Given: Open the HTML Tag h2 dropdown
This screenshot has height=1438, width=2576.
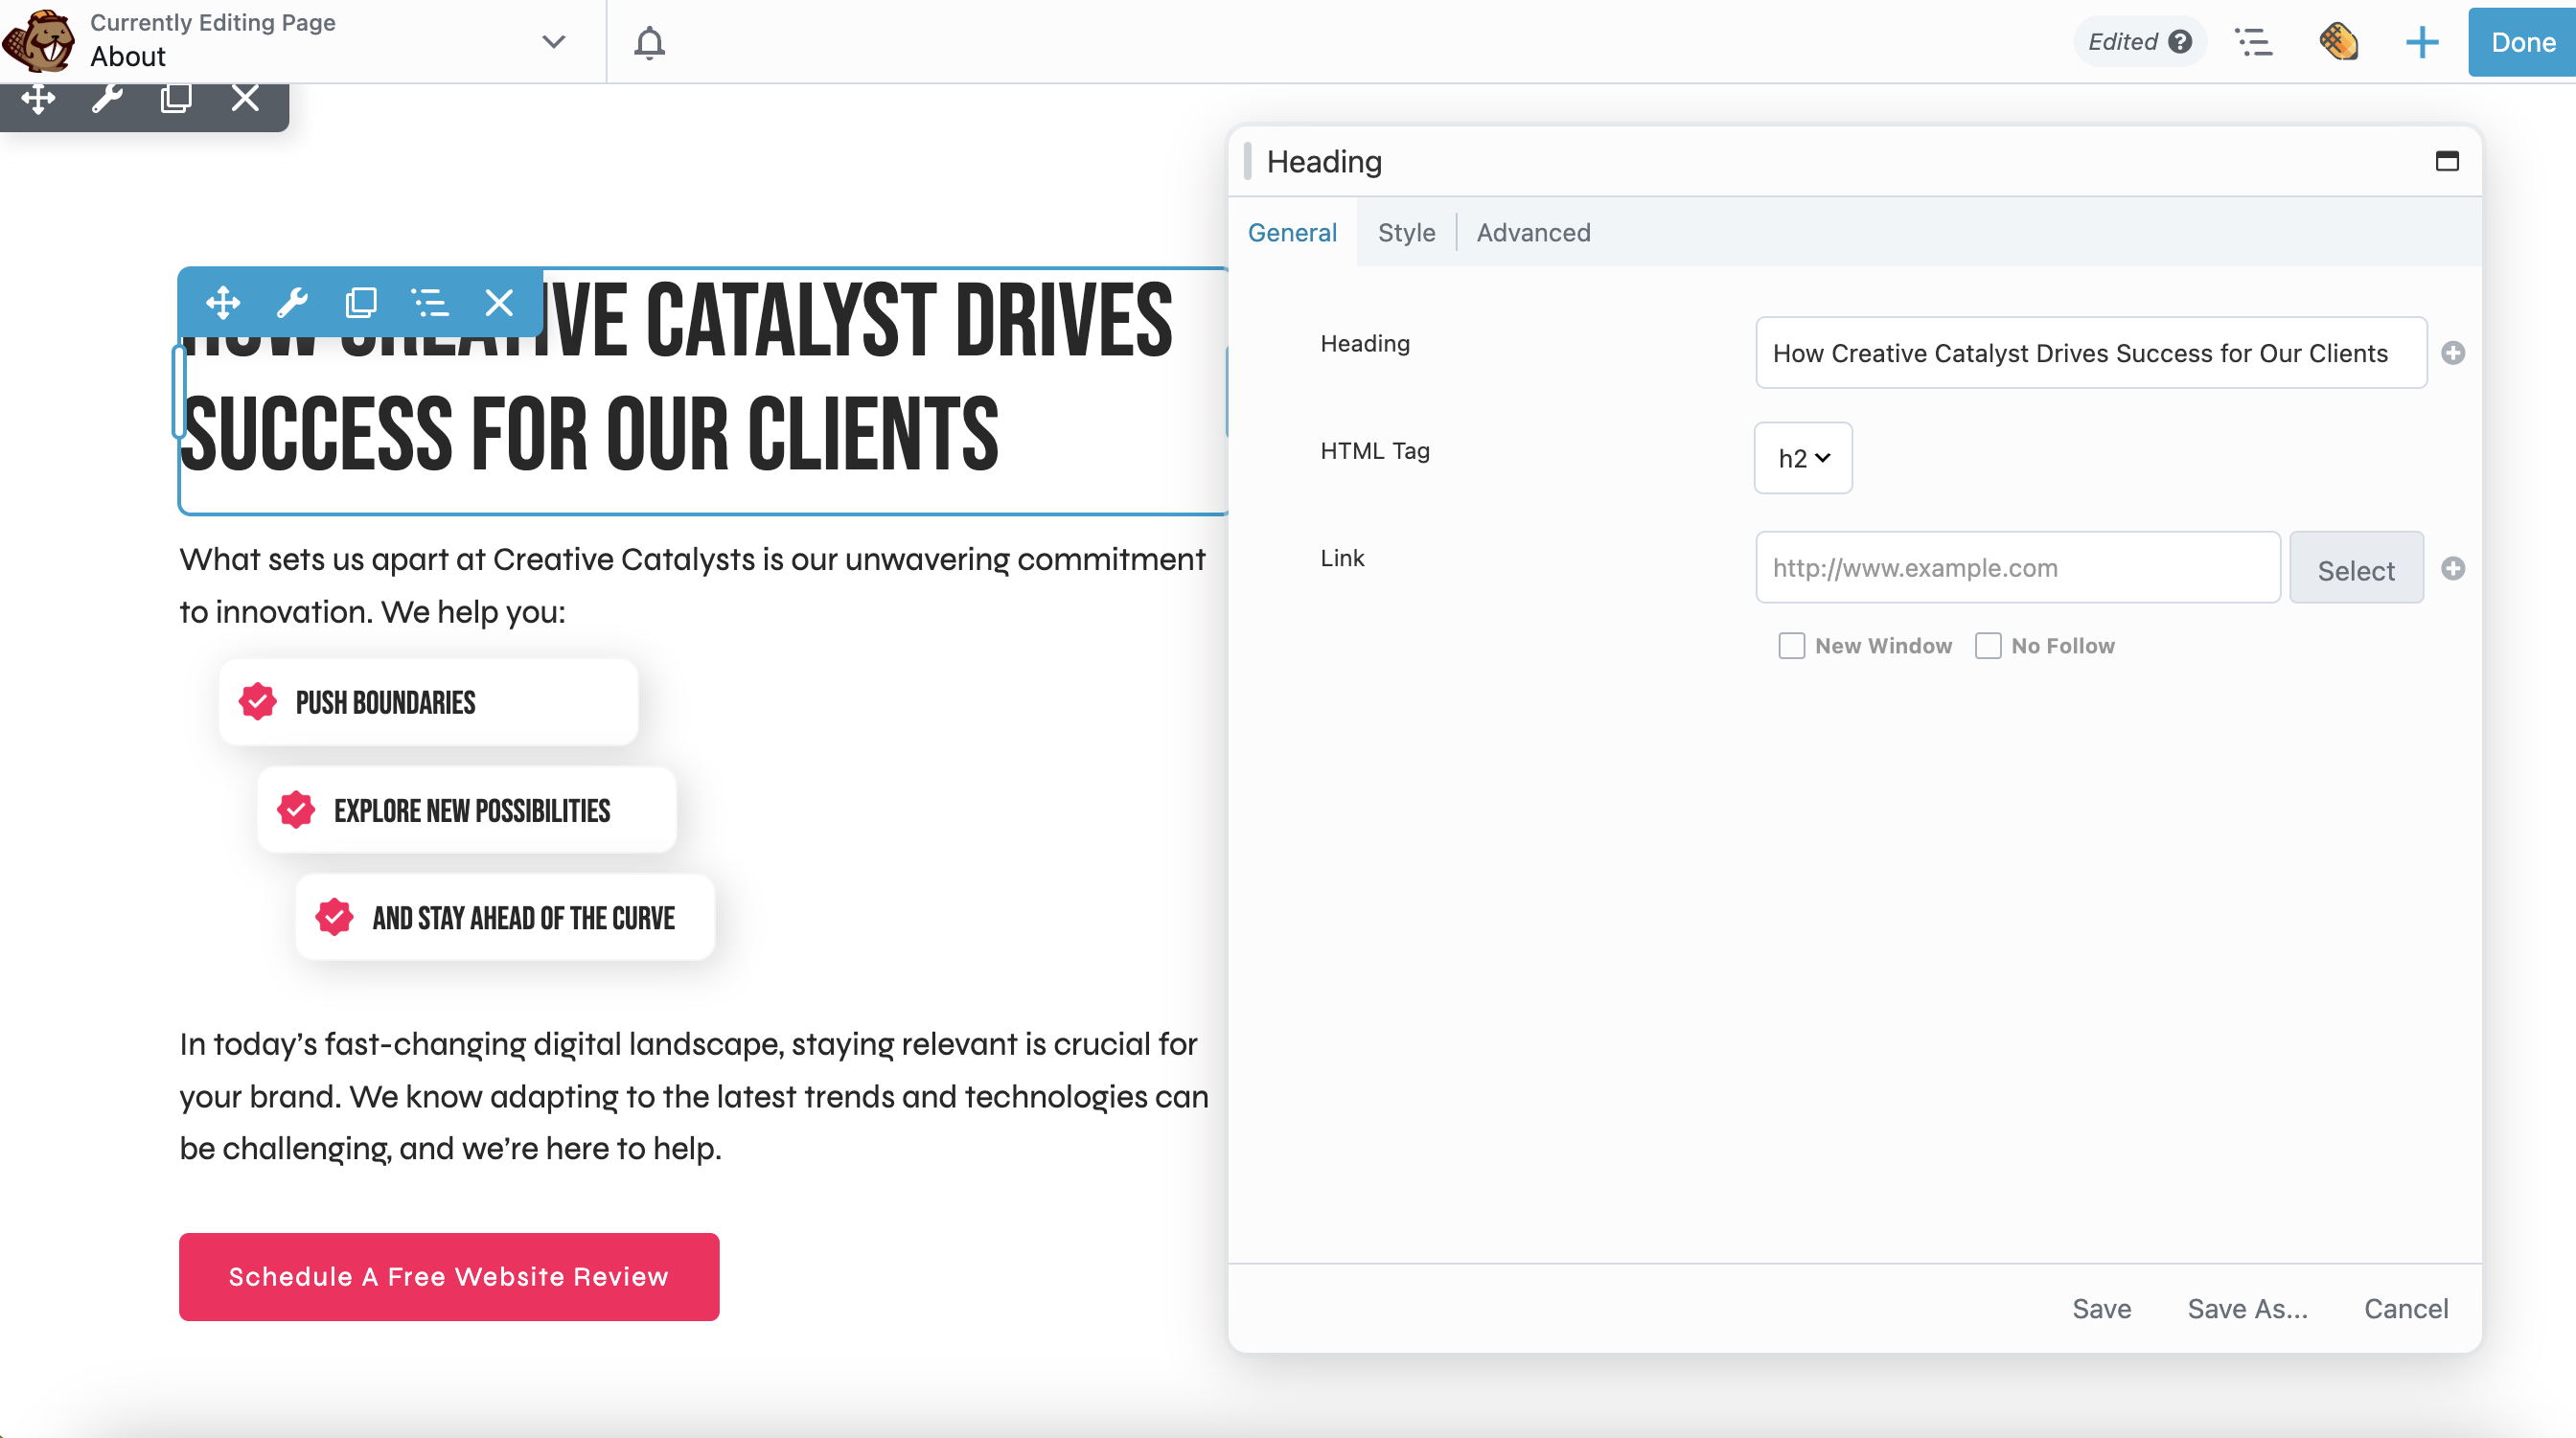Looking at the screenshot, I should 1802,458.
